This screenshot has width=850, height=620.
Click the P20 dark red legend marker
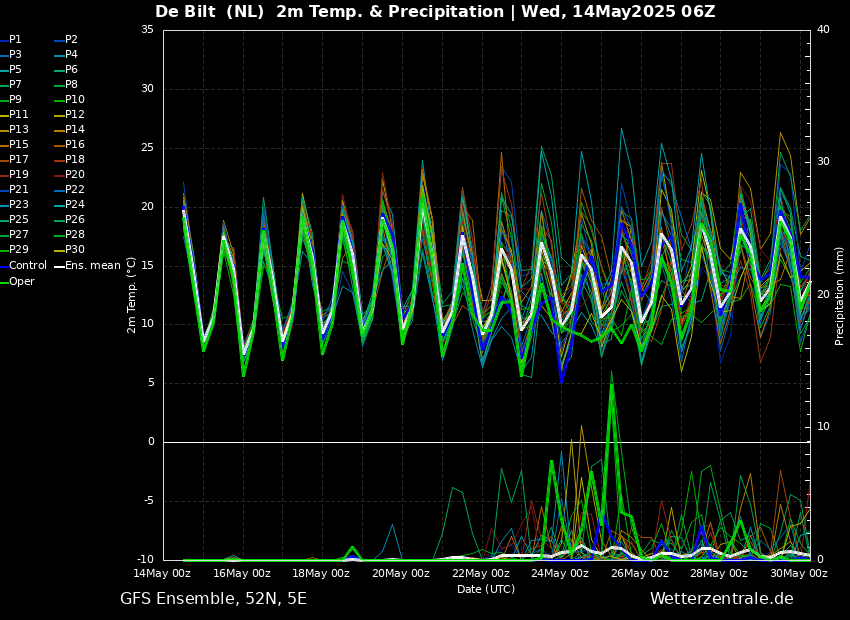pos(58,175)
